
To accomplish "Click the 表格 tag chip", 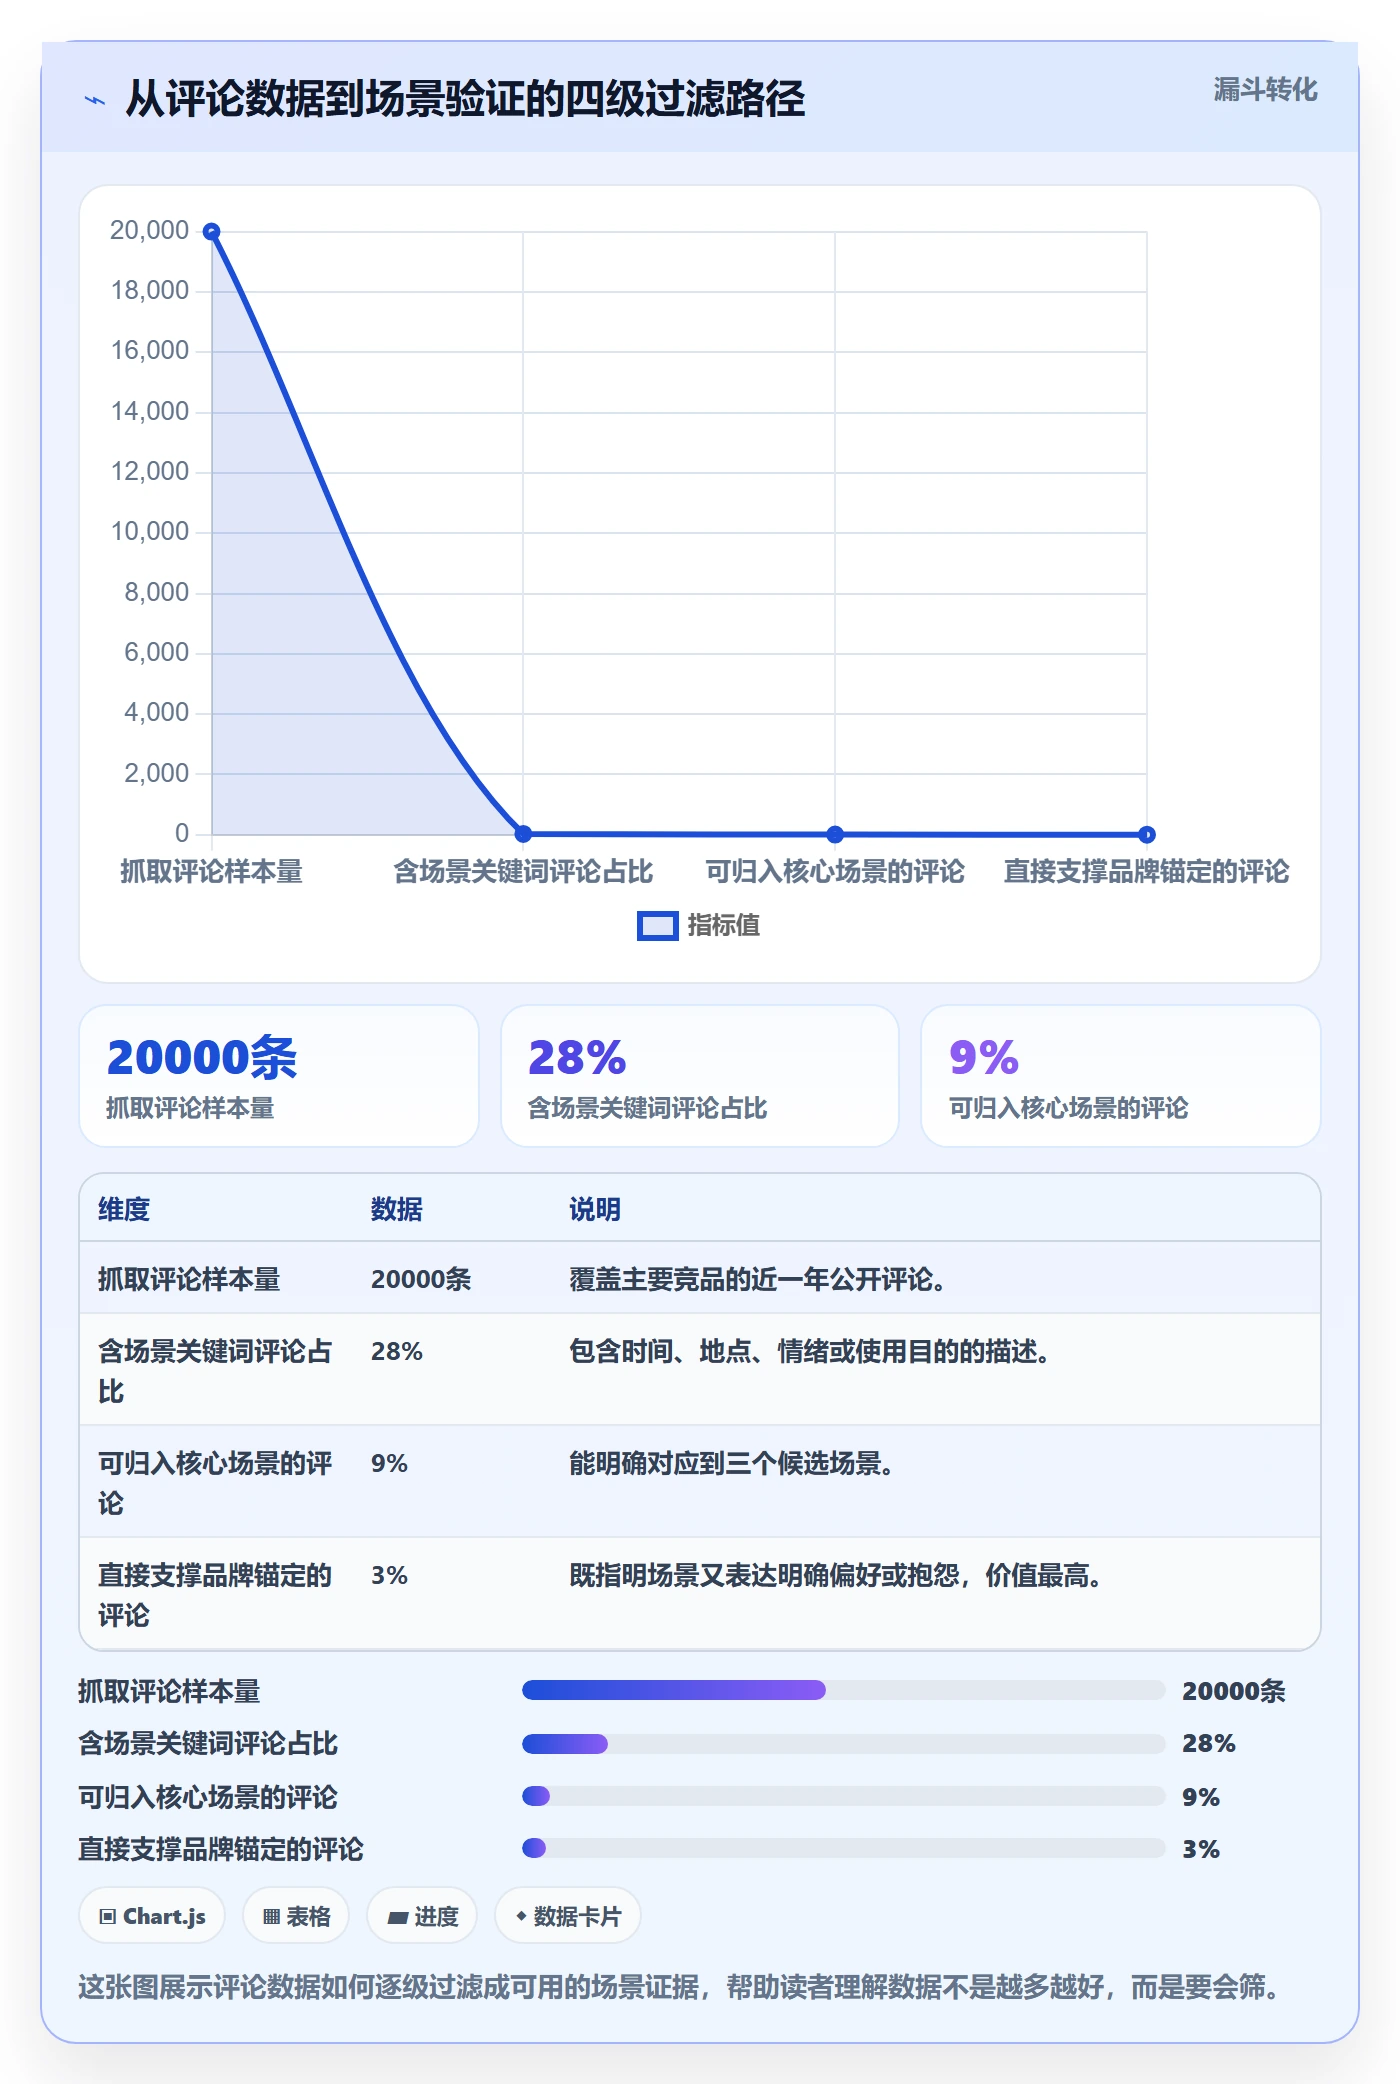I will (296, 1916).
